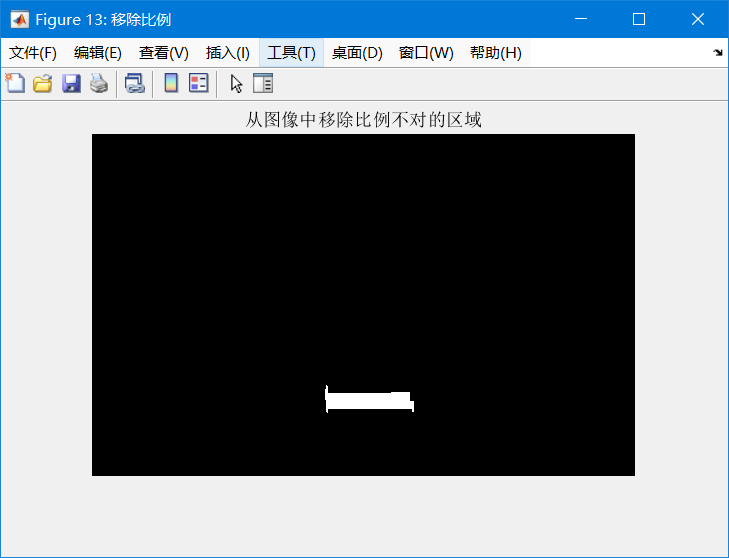Image resolution: width=729 pixels, height=558 pixels.
Task: Click the New Figure icon
Action: 15,84
